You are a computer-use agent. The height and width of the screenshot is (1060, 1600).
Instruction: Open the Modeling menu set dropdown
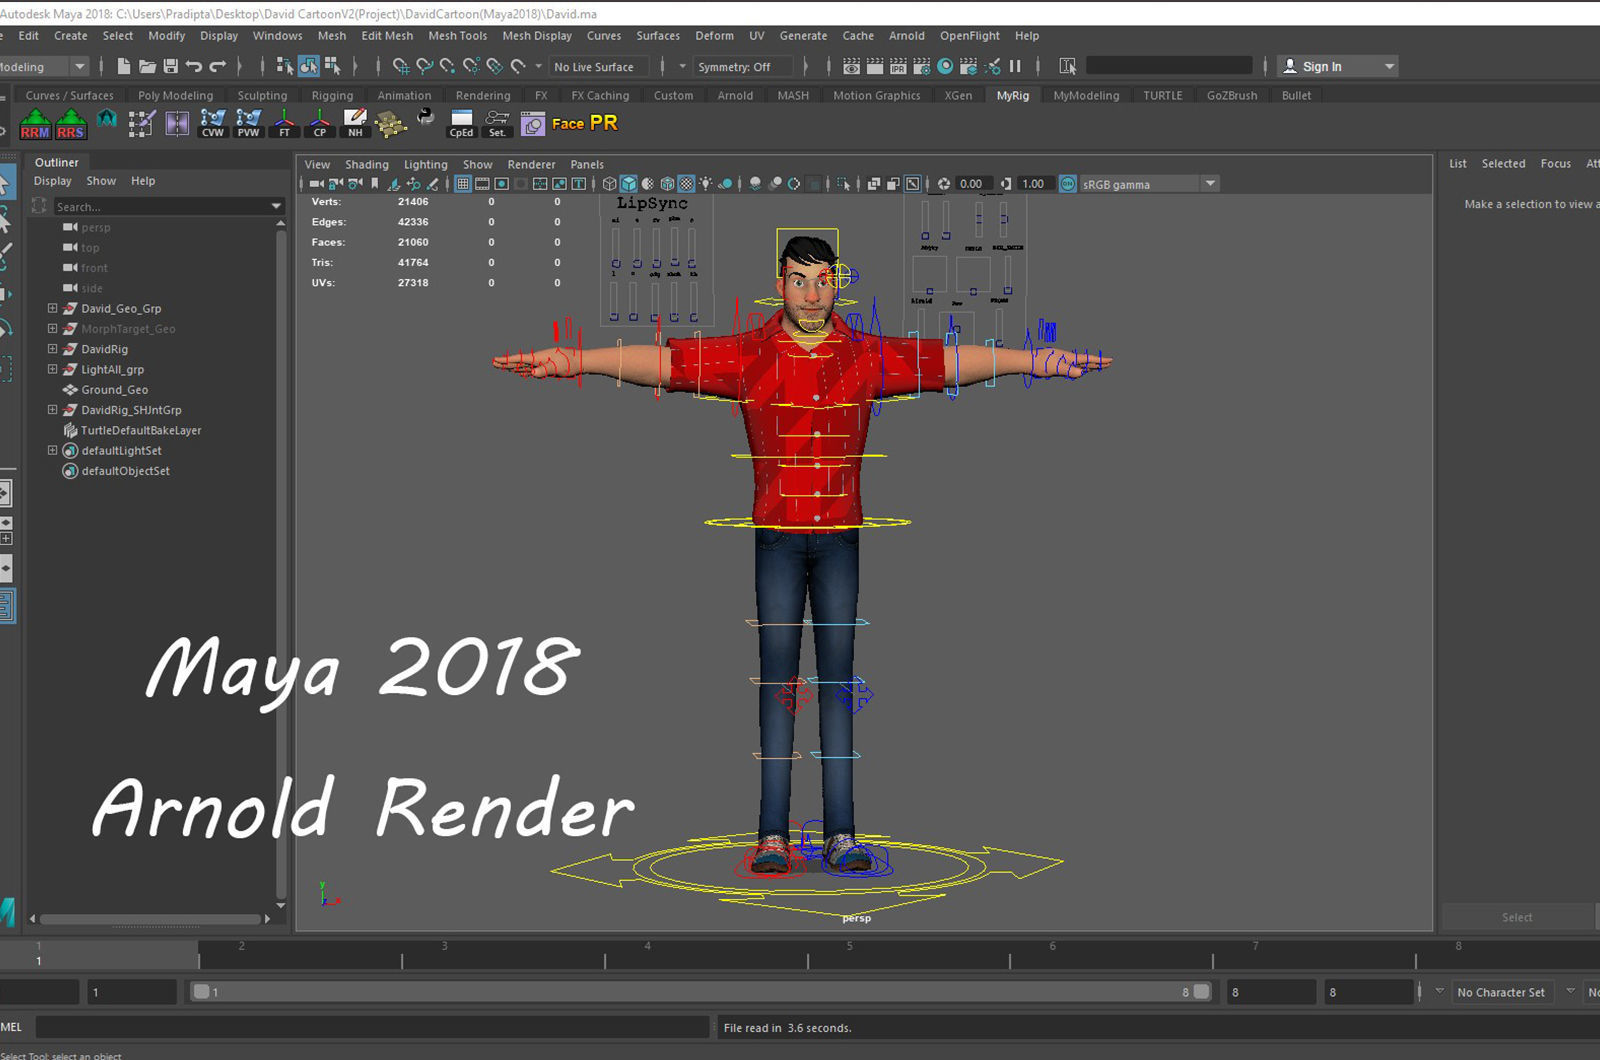[79, 67]
